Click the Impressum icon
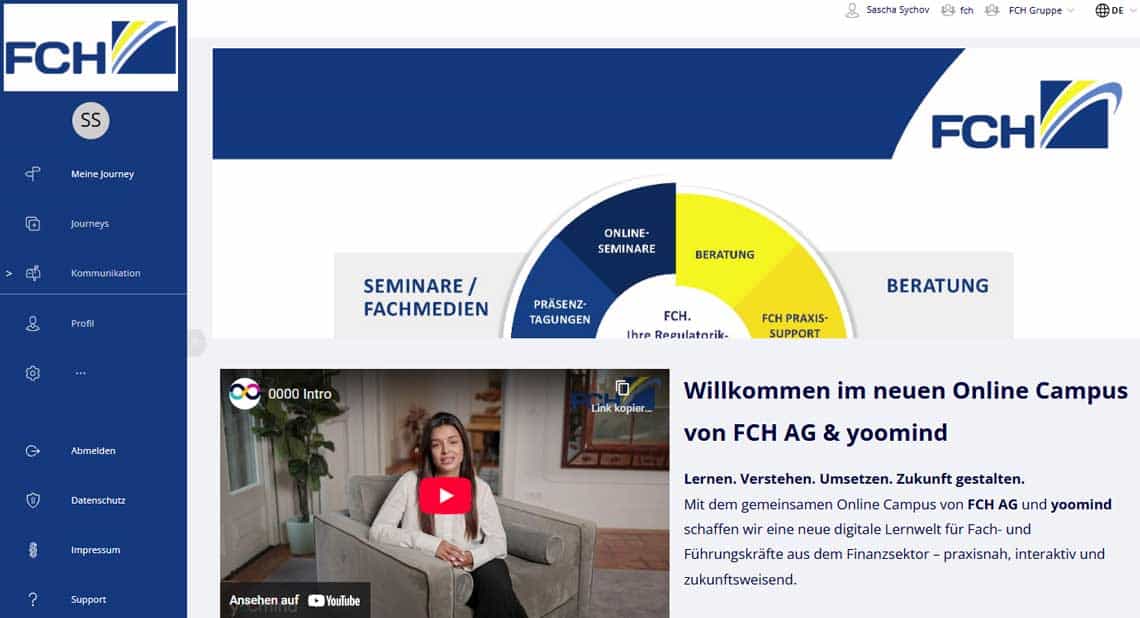This screenshot has height=618, width=1140. pos(33,550)
